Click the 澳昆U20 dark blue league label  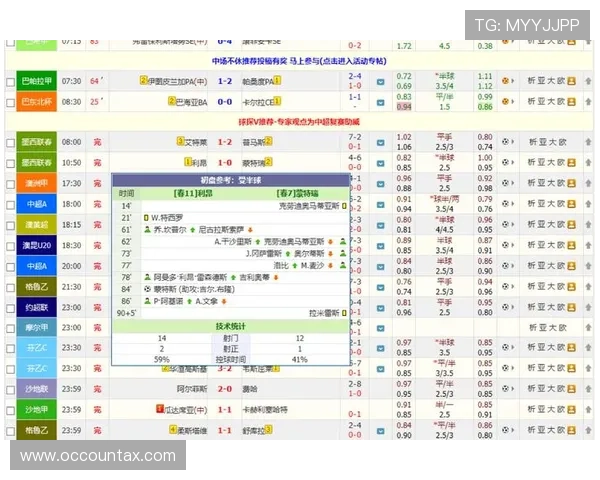(x=36, y=245)
